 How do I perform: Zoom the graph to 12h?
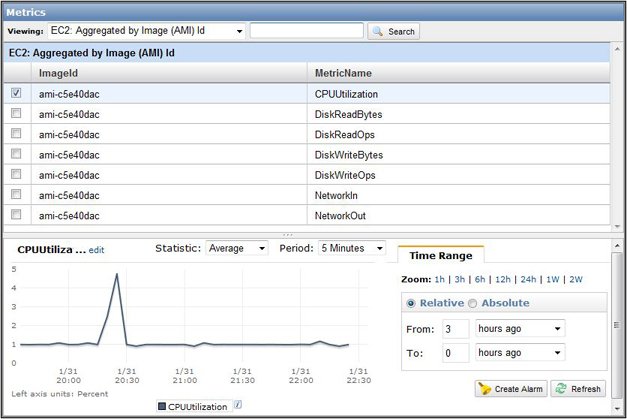coord(503,279)
